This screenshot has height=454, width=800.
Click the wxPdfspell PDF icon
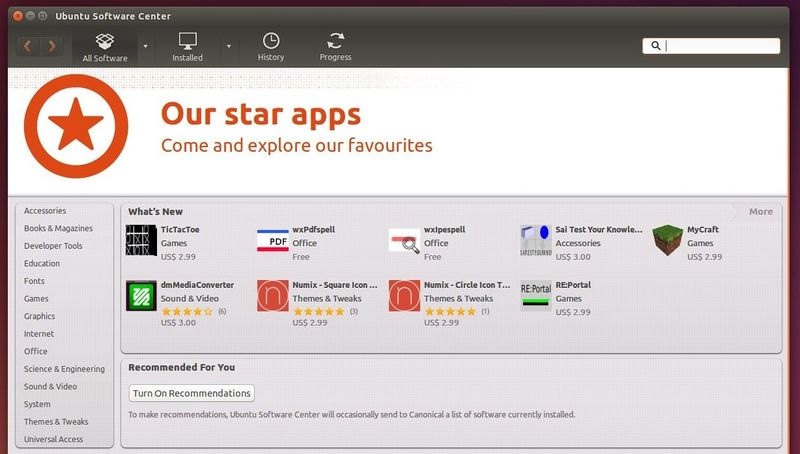point(272,241)
